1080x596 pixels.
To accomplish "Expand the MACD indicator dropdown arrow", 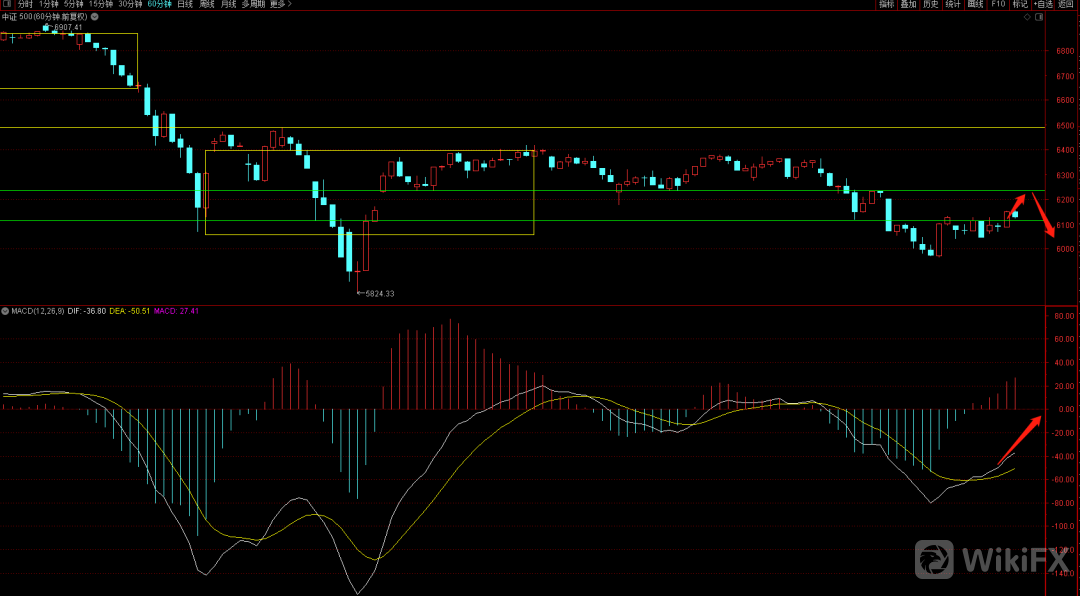I will 5,311.
